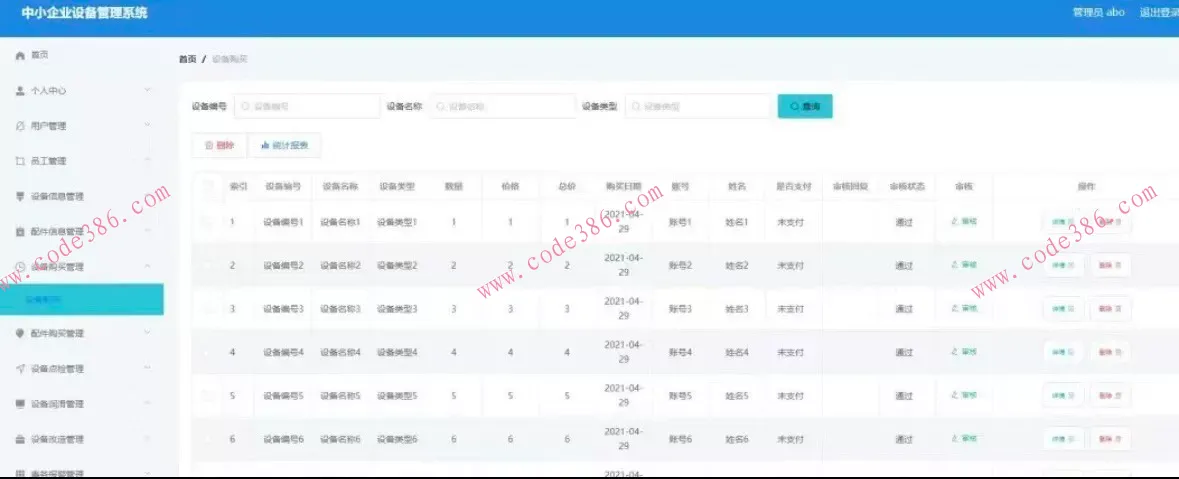The width and height of the screenshot is (1179, 479).
Task: Tick the checkbox for row index 1
Action: [208, 222]
